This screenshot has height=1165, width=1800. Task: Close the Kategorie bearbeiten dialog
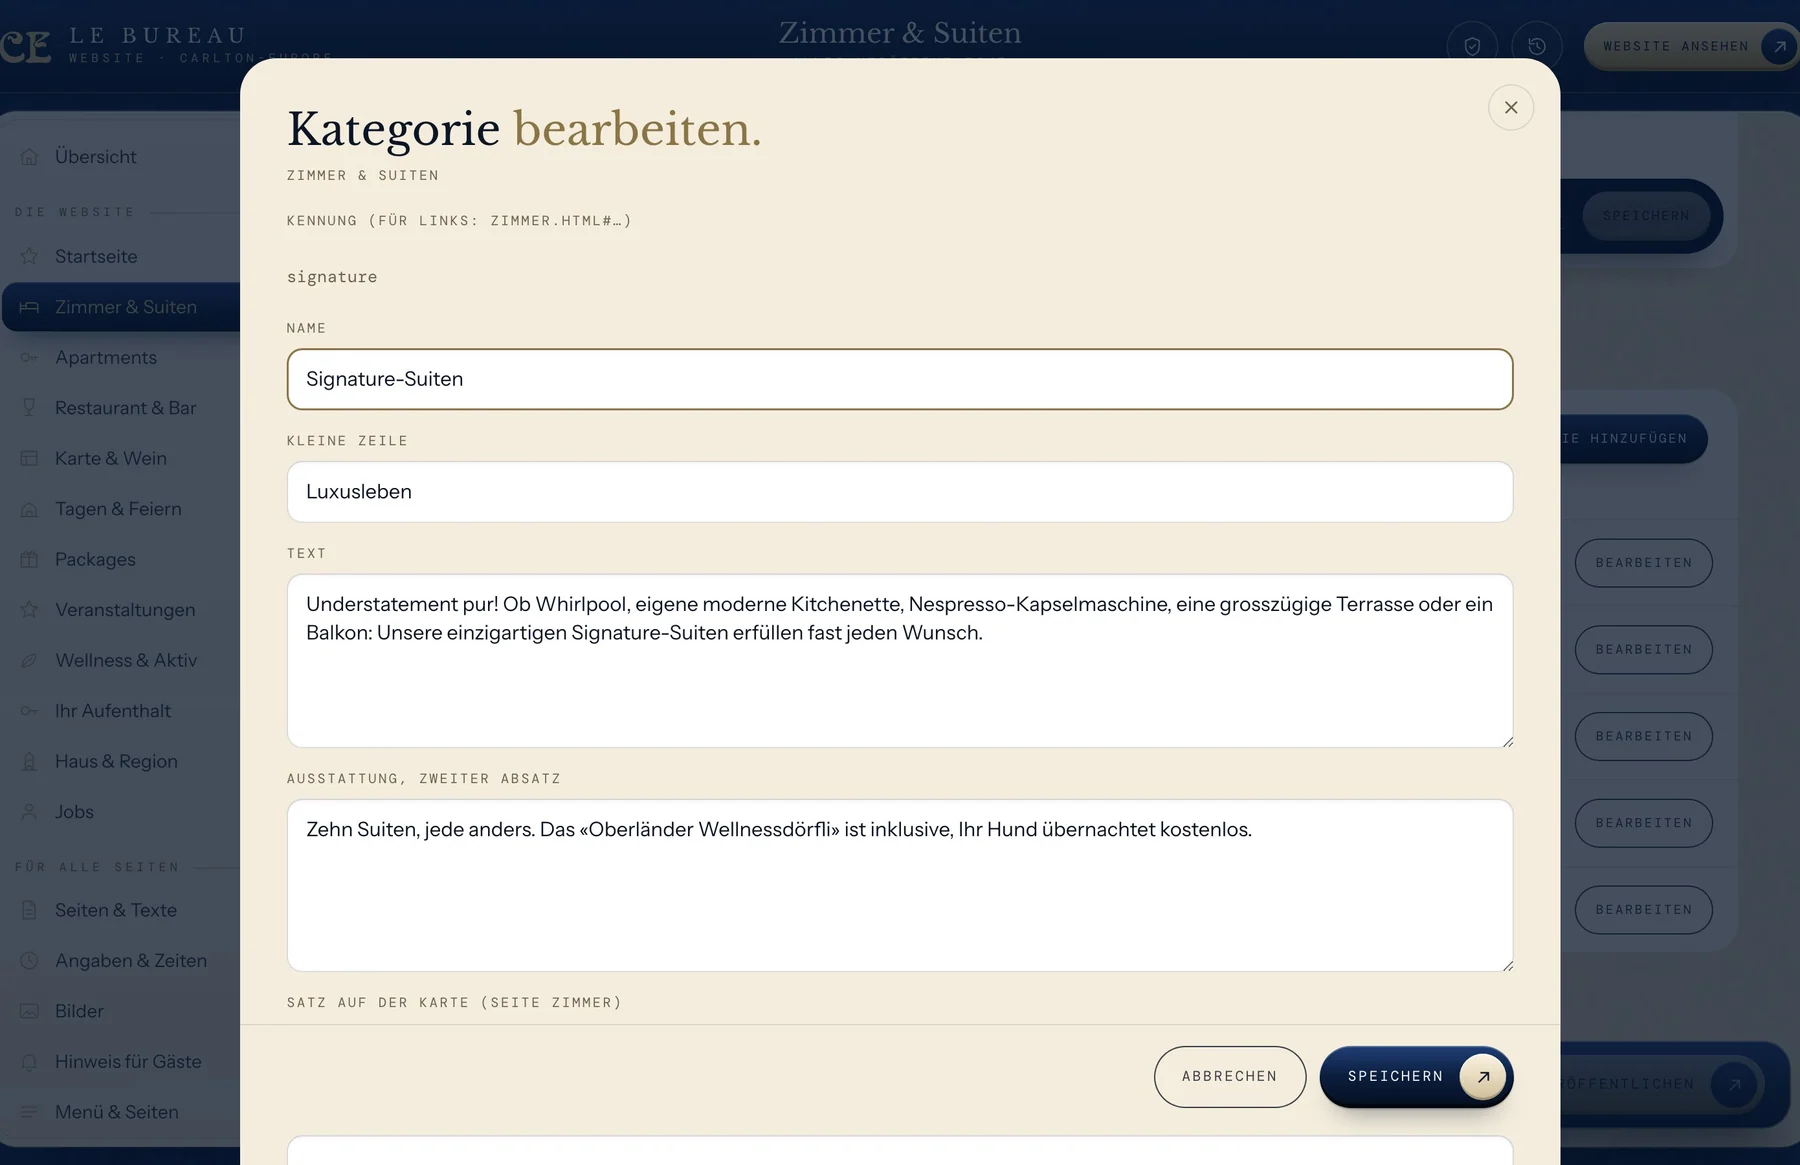(1511, 107)
